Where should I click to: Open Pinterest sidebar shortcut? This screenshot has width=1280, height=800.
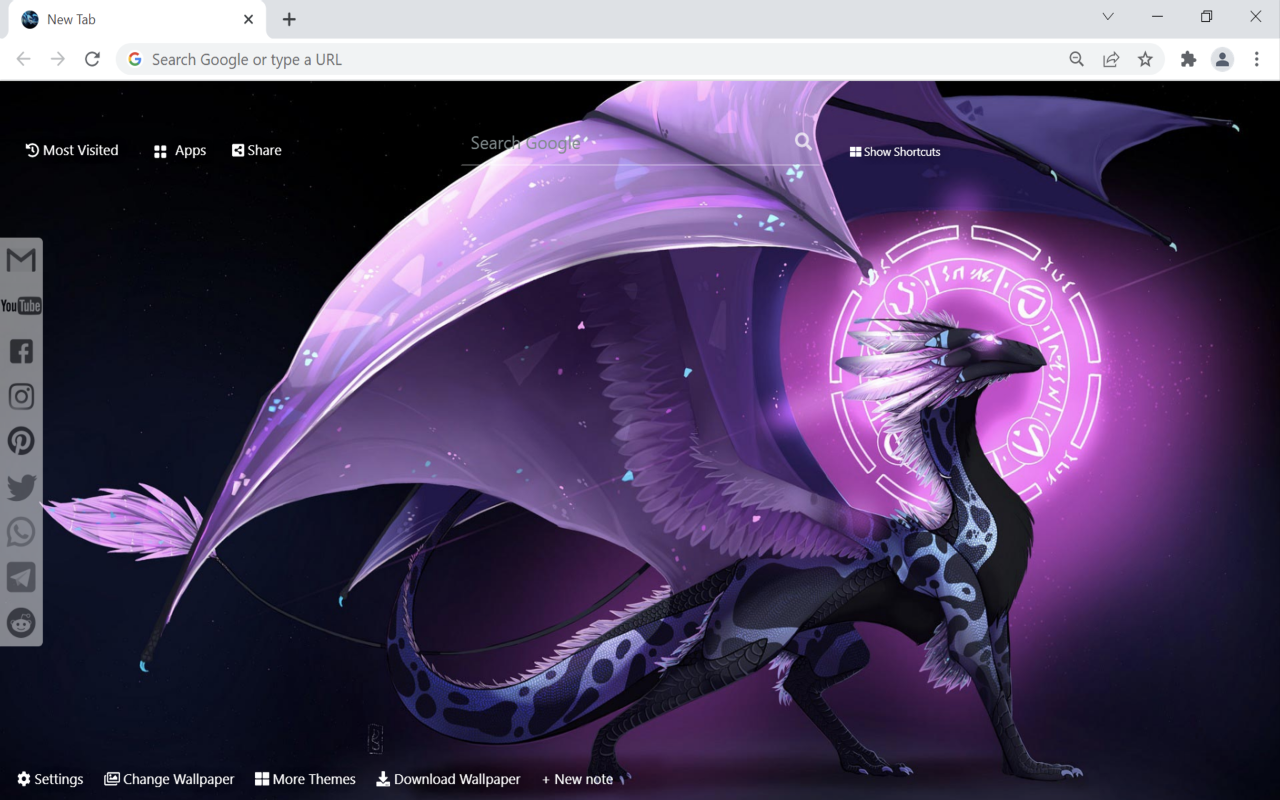[21, 441]
